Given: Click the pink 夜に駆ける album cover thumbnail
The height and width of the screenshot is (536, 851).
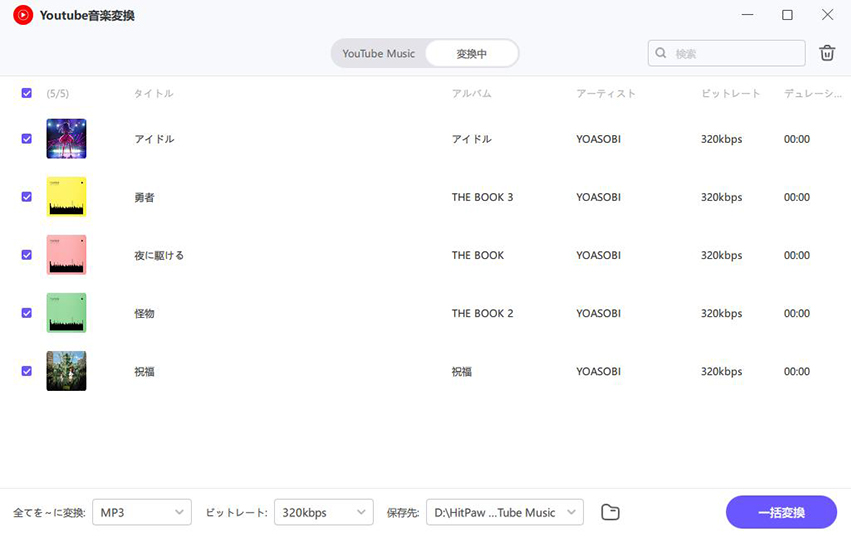Looking at the screenshot, I should [66, 255].
